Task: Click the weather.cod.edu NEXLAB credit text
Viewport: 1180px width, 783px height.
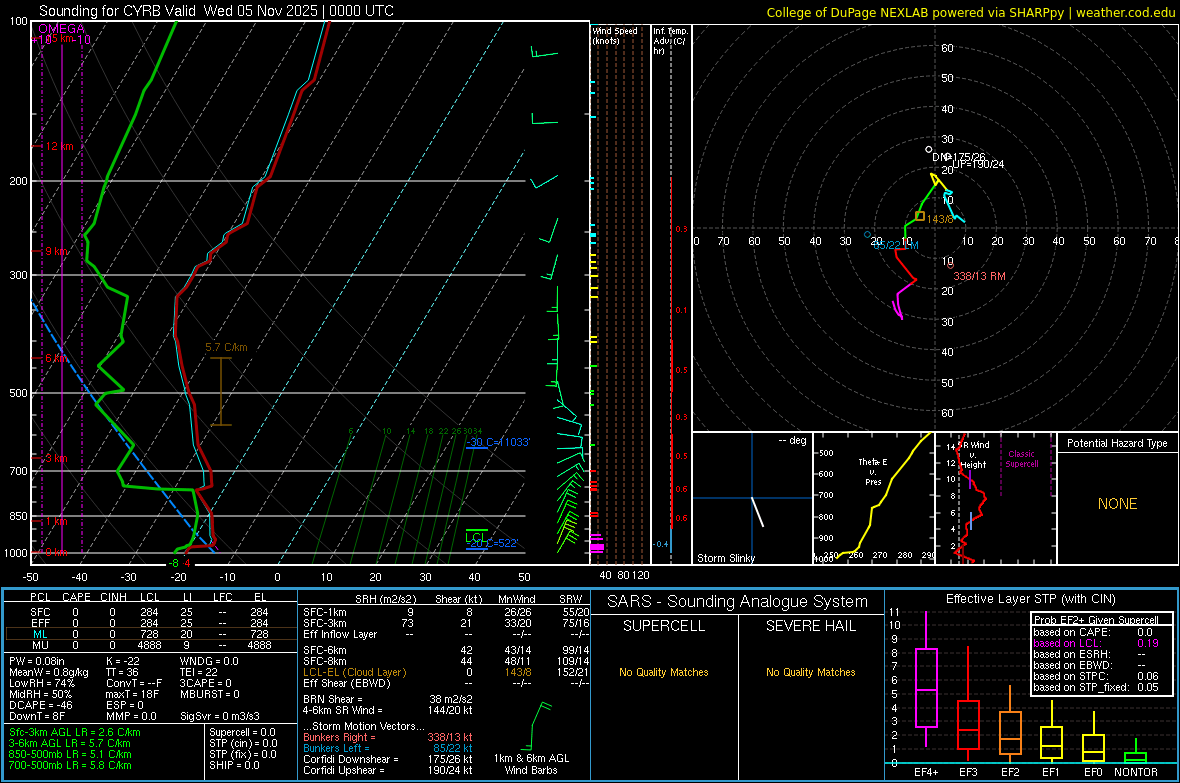Action: point(971,13)
